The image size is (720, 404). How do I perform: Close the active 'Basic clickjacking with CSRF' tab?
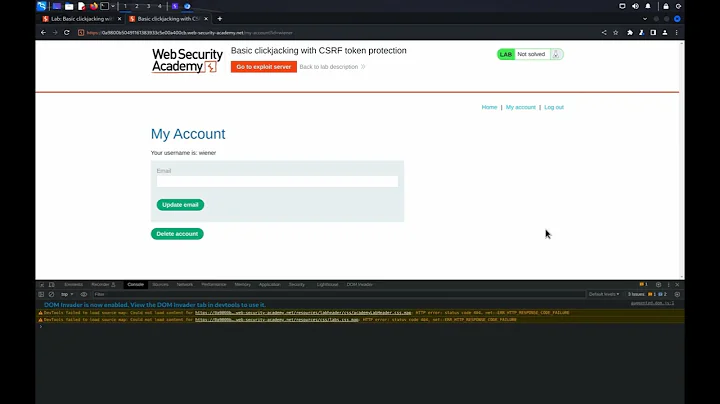(206, 19)
